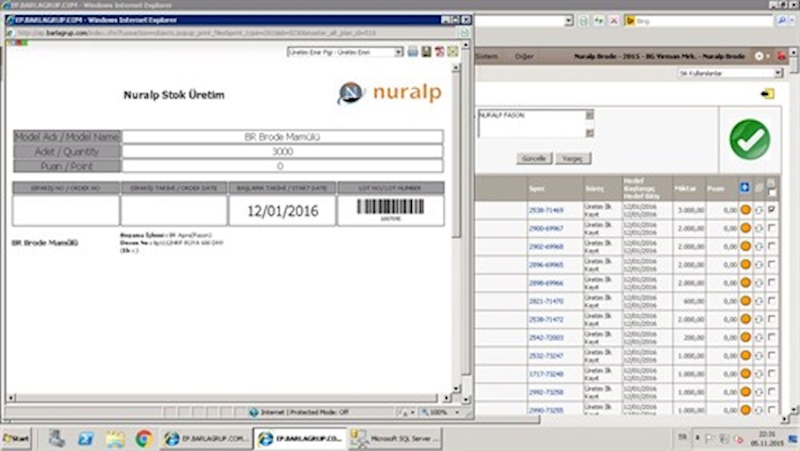Open order link 2538-71472
This screenshot has height=451, width=800.
pos(546,319)
